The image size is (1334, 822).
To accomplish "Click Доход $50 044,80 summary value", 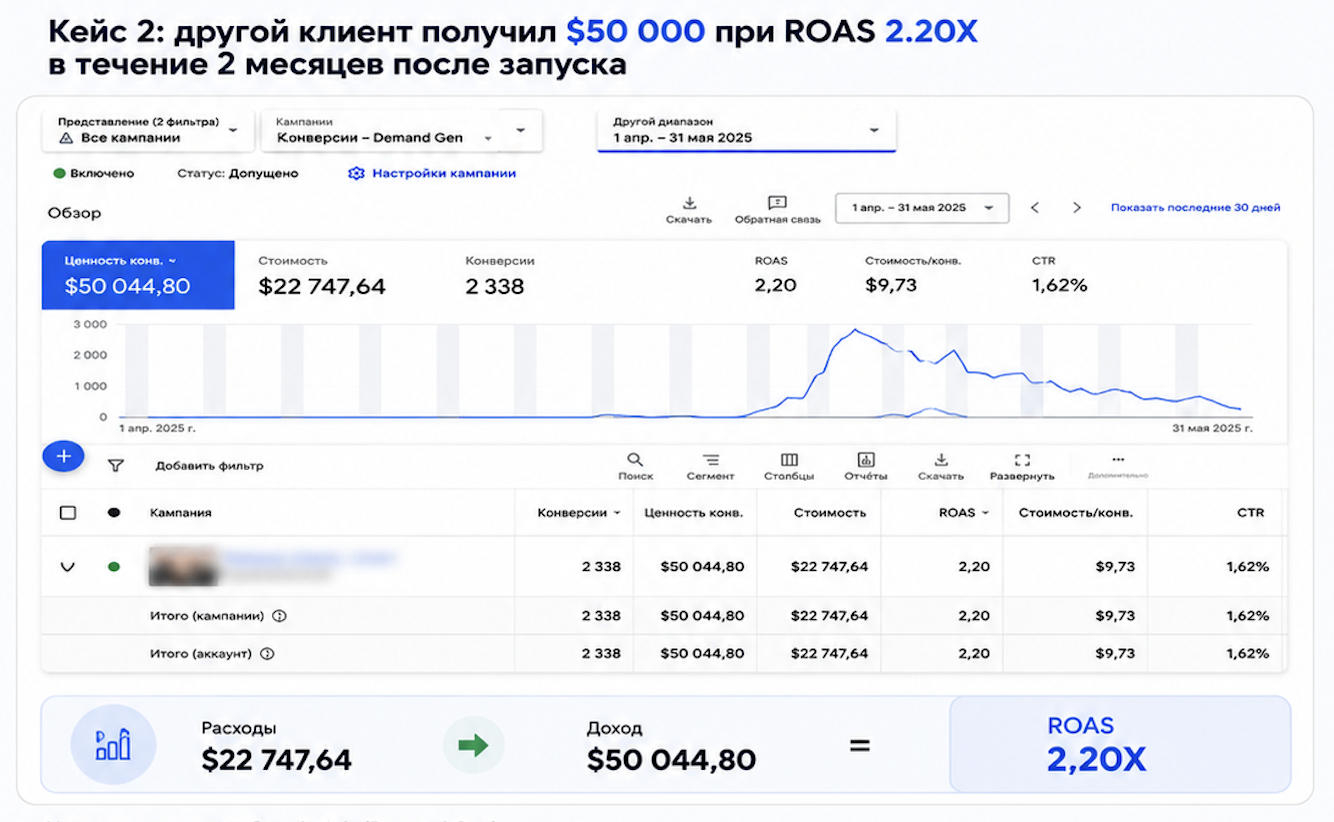I will pyautogui.click(x=671, y=760).
